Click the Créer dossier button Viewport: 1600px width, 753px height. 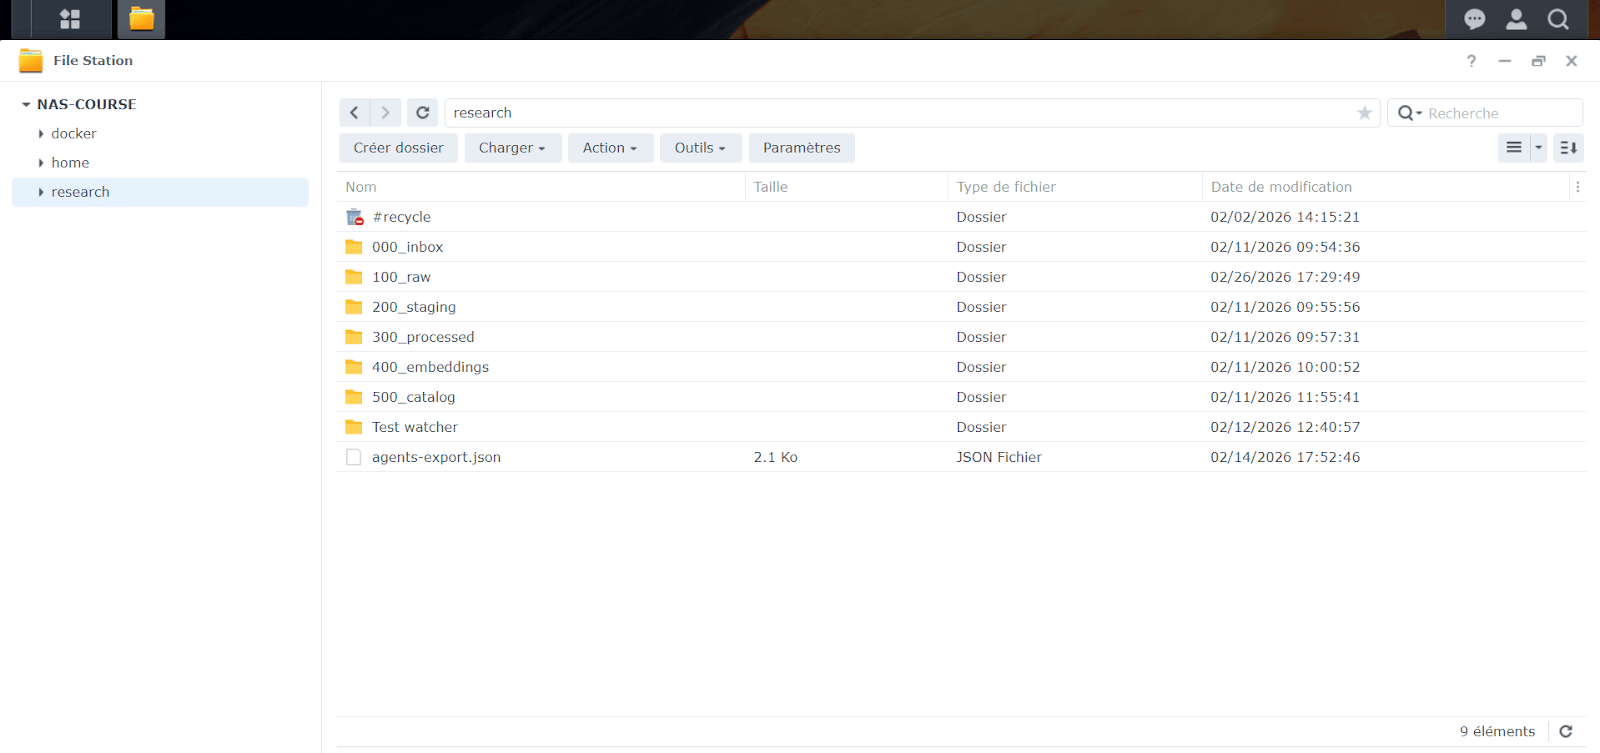398,148
